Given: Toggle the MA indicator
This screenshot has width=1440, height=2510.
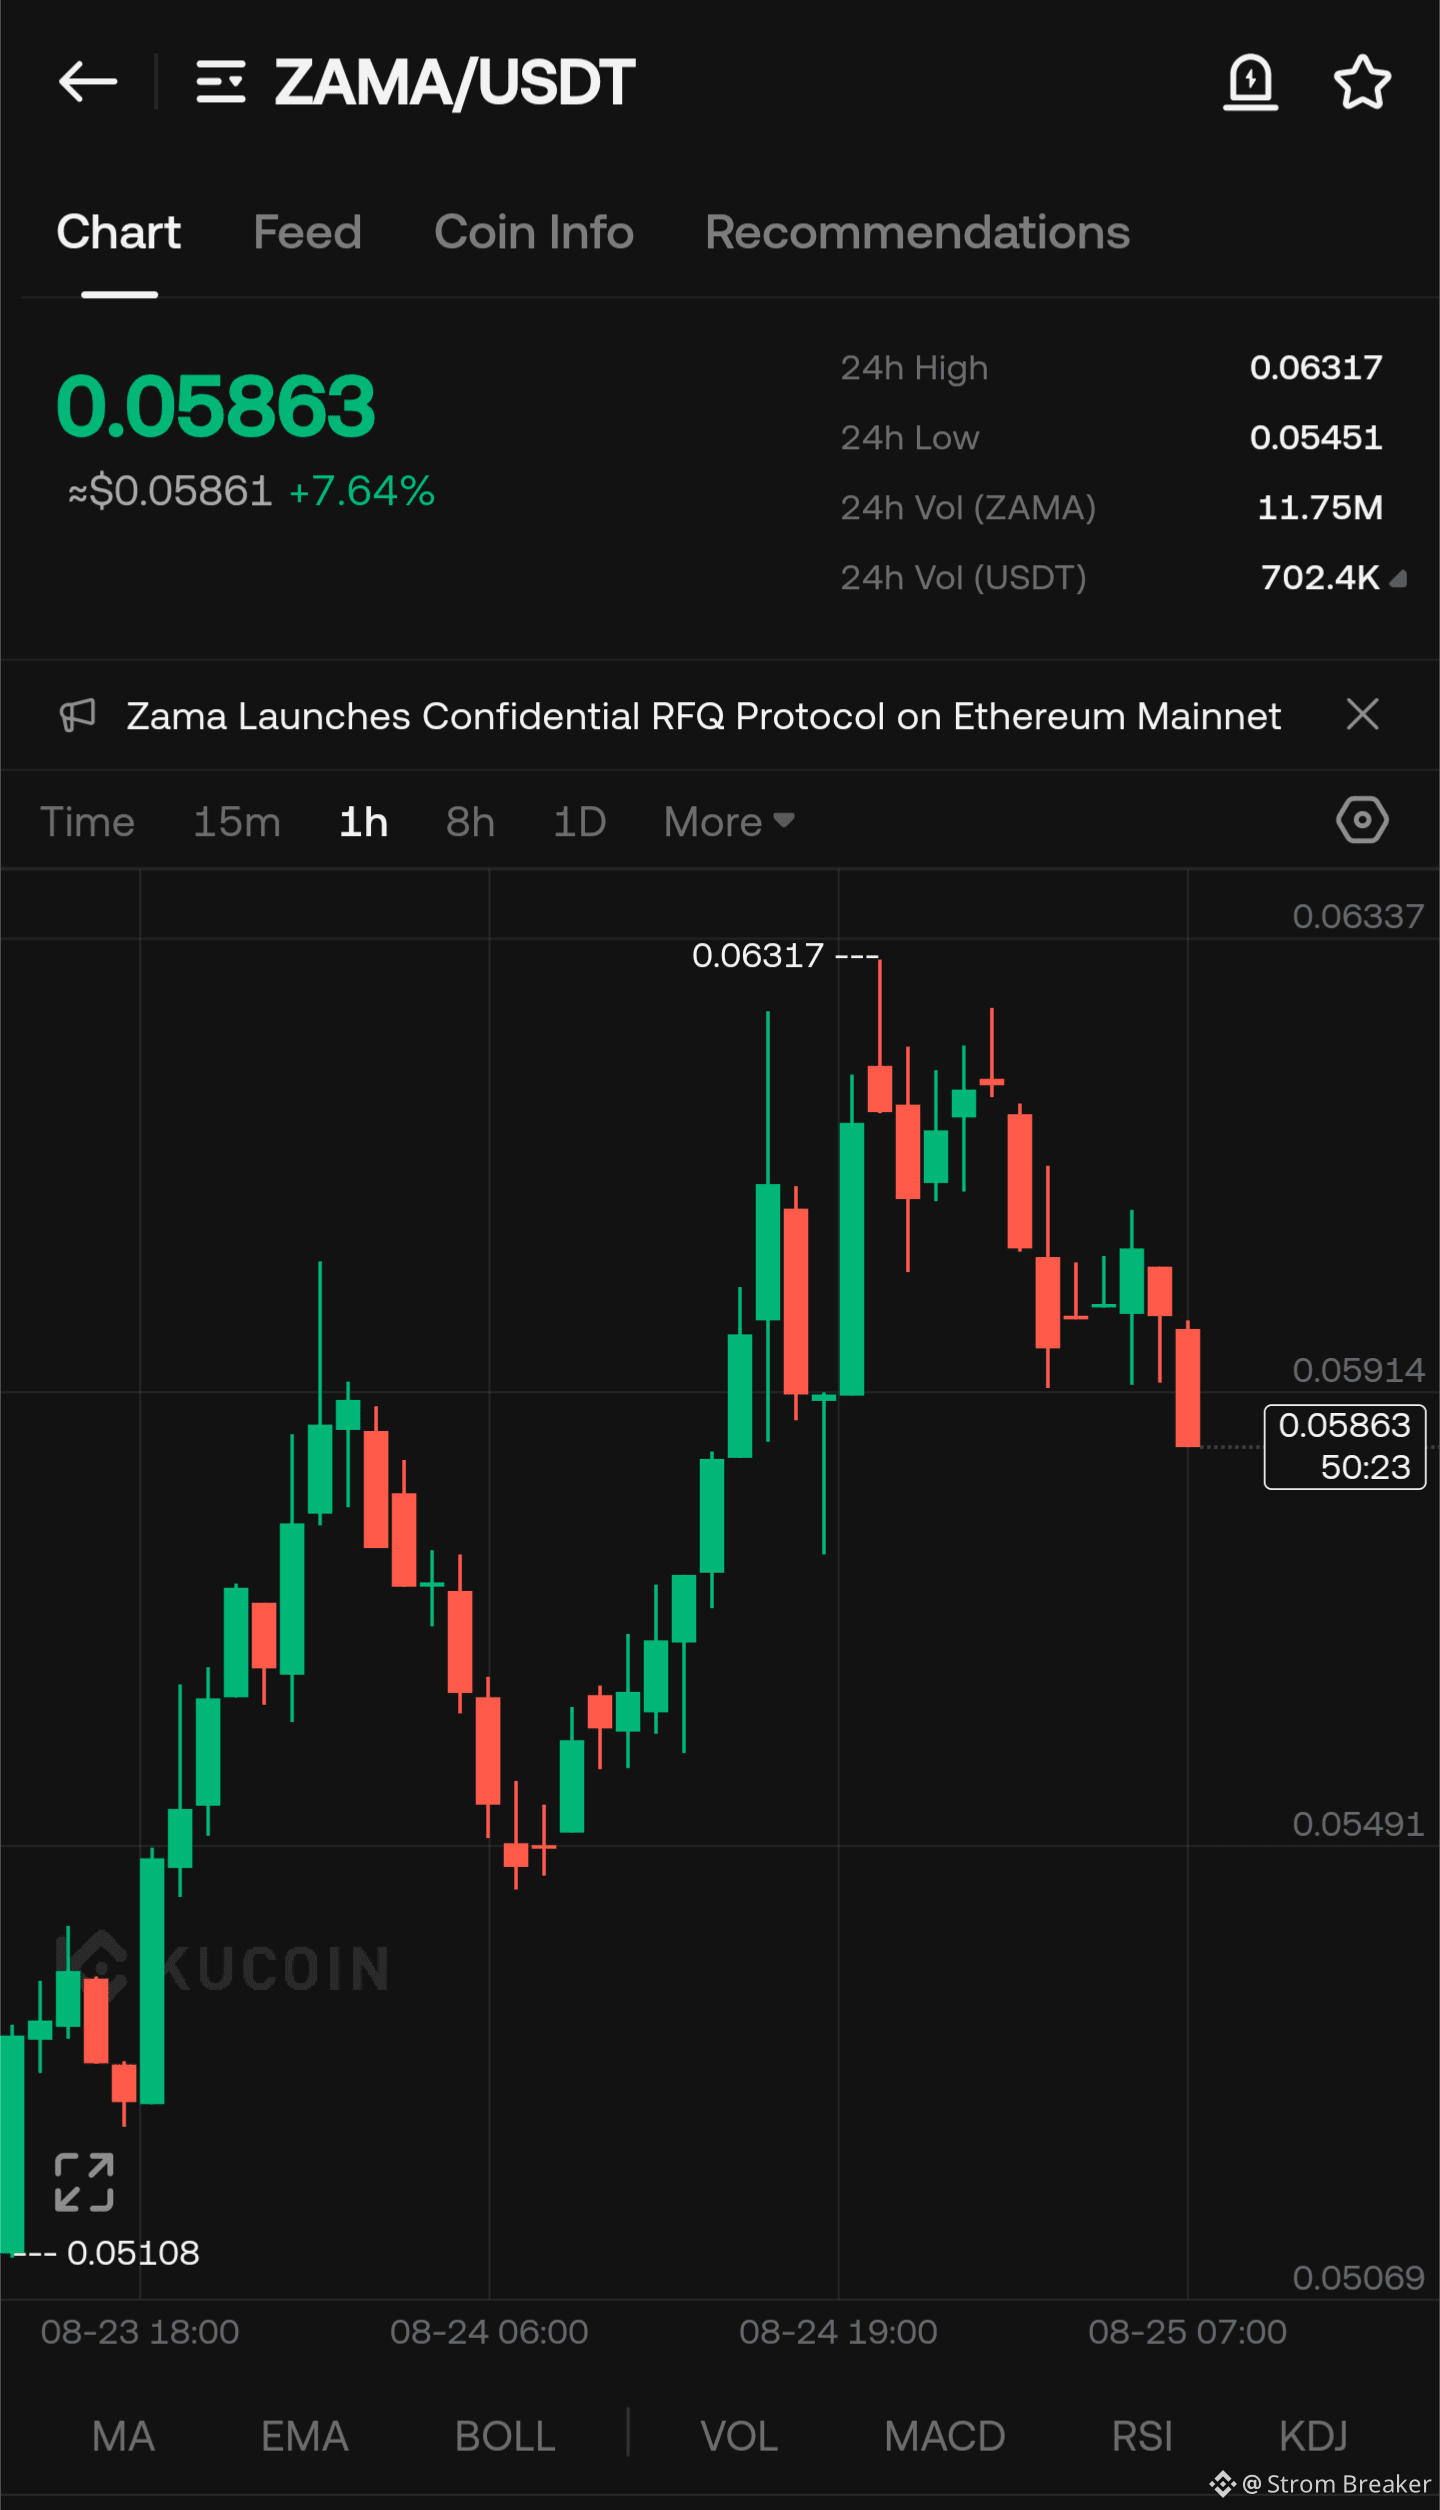Looking at the screenshot, I should point(123,2437).
